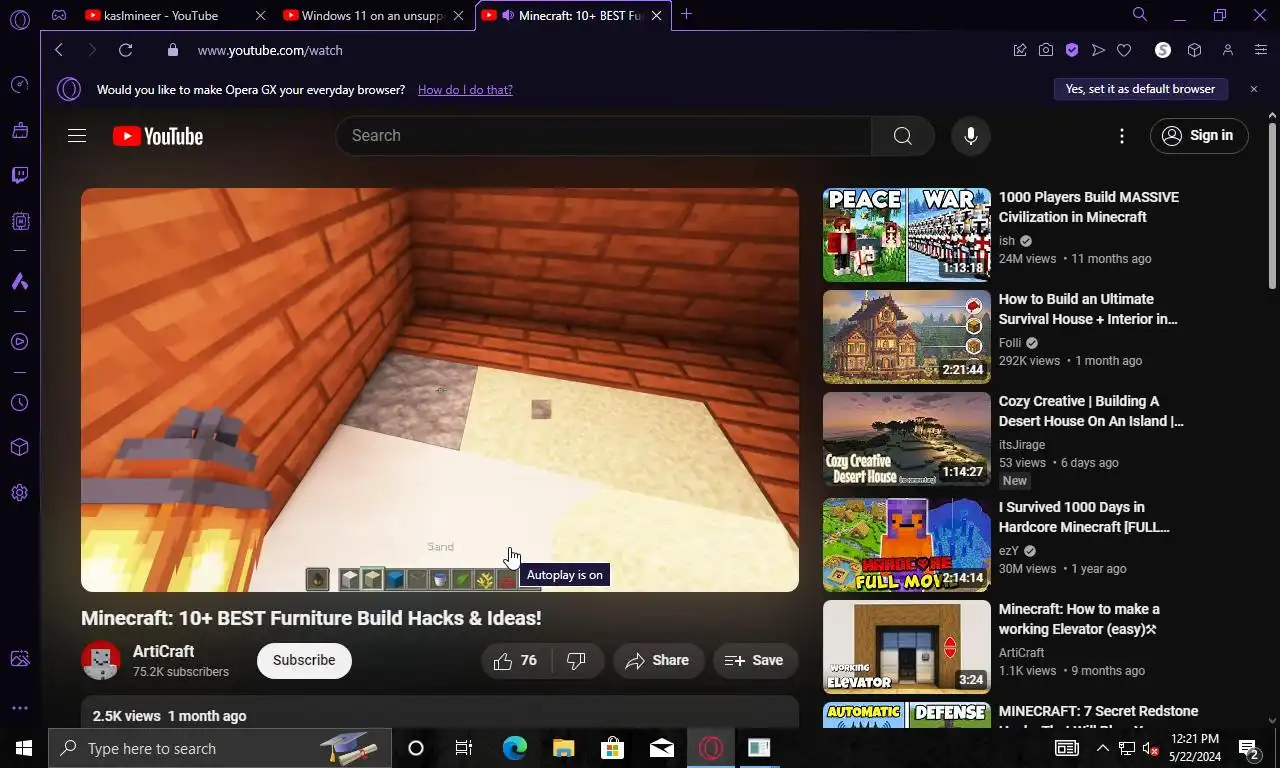This screenshot has width=1280, height=768.
Task: Click the How do I do that? link
Action: [465, 90]
